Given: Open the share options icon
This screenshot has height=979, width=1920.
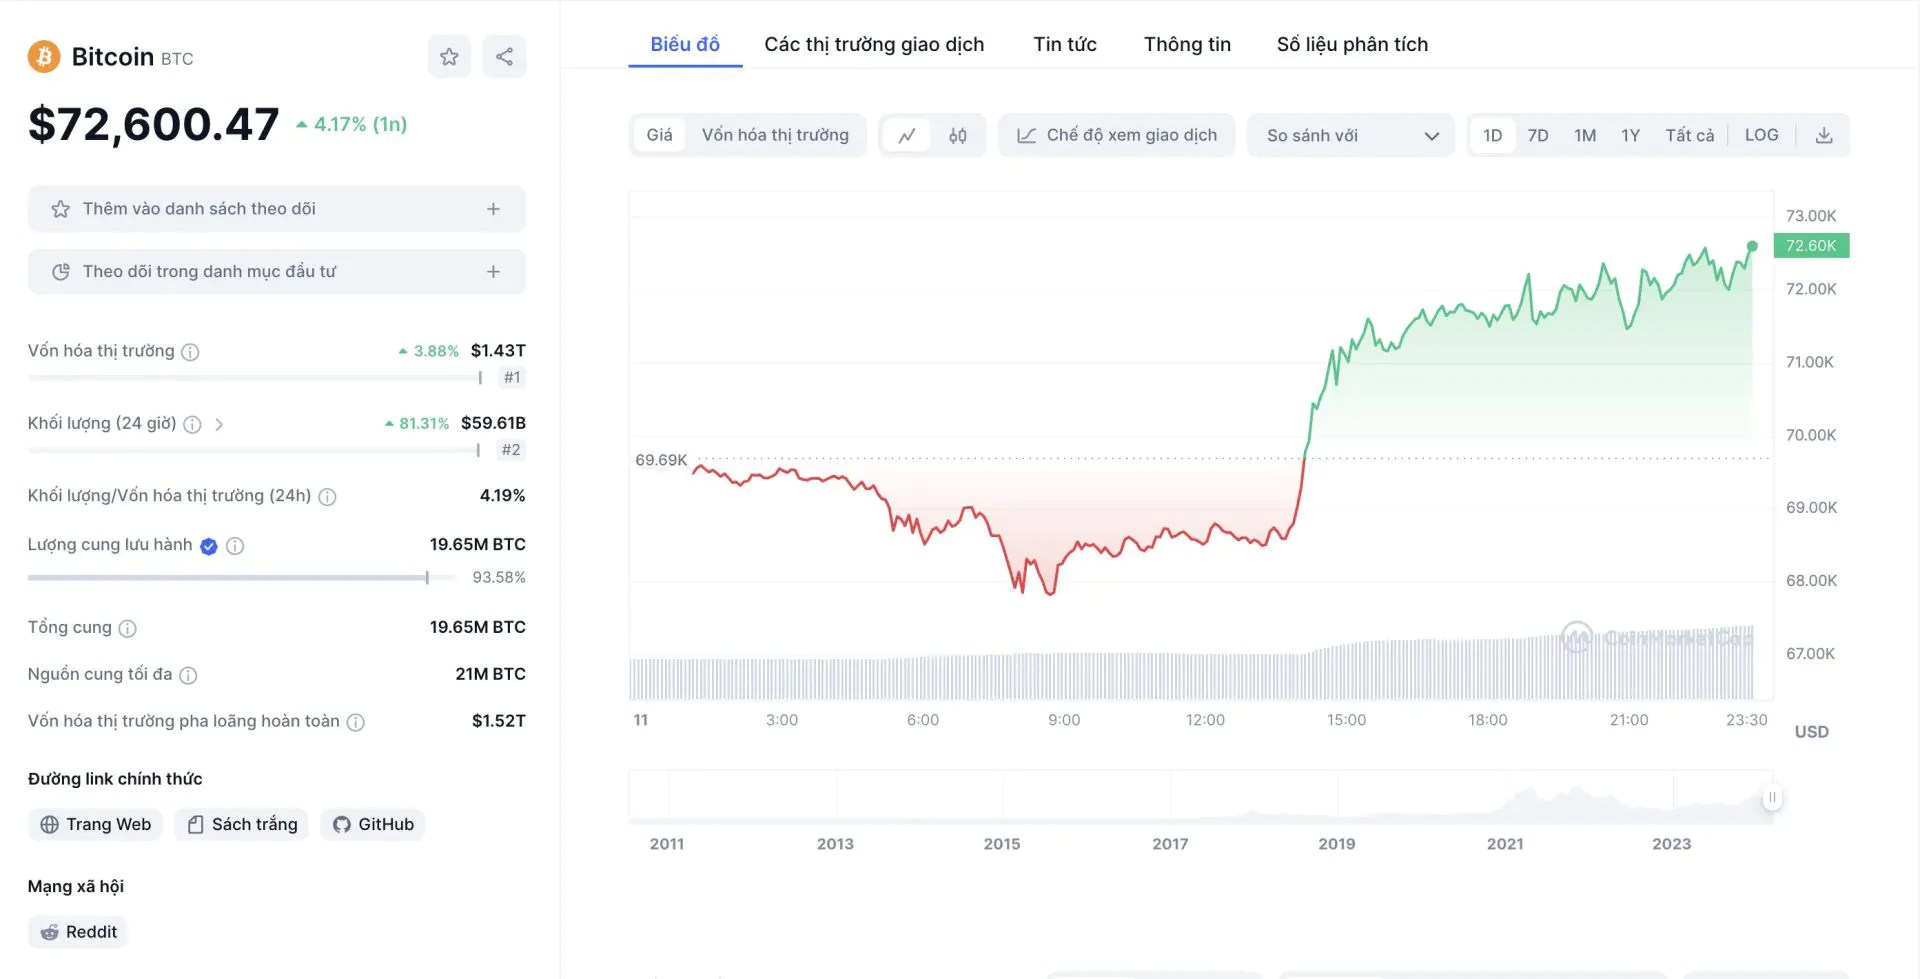Looking at the screenshot, I should coord(504,57).
